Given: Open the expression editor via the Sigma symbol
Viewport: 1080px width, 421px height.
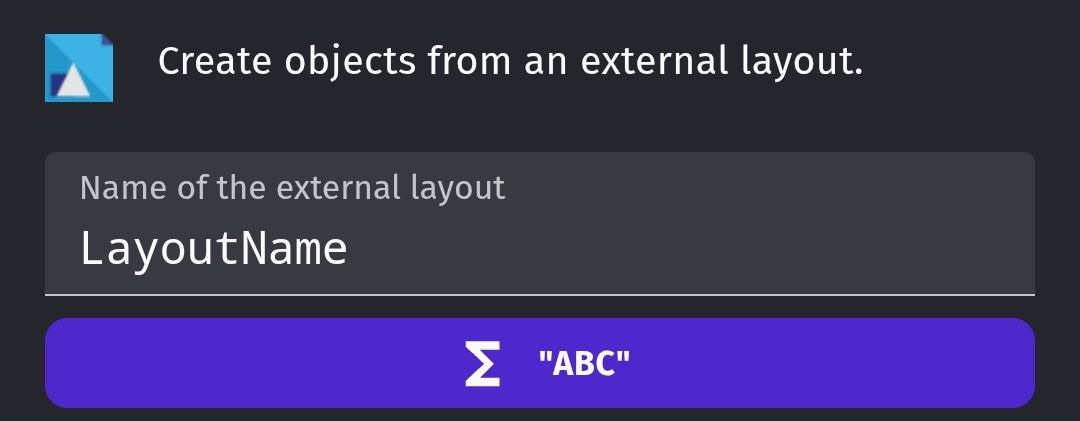Looking at the screenshot, I should 482,364.
